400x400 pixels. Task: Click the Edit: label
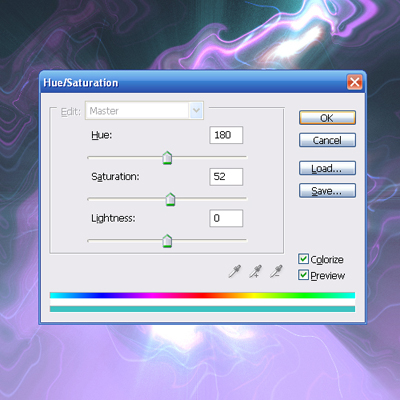click(71, 112)
